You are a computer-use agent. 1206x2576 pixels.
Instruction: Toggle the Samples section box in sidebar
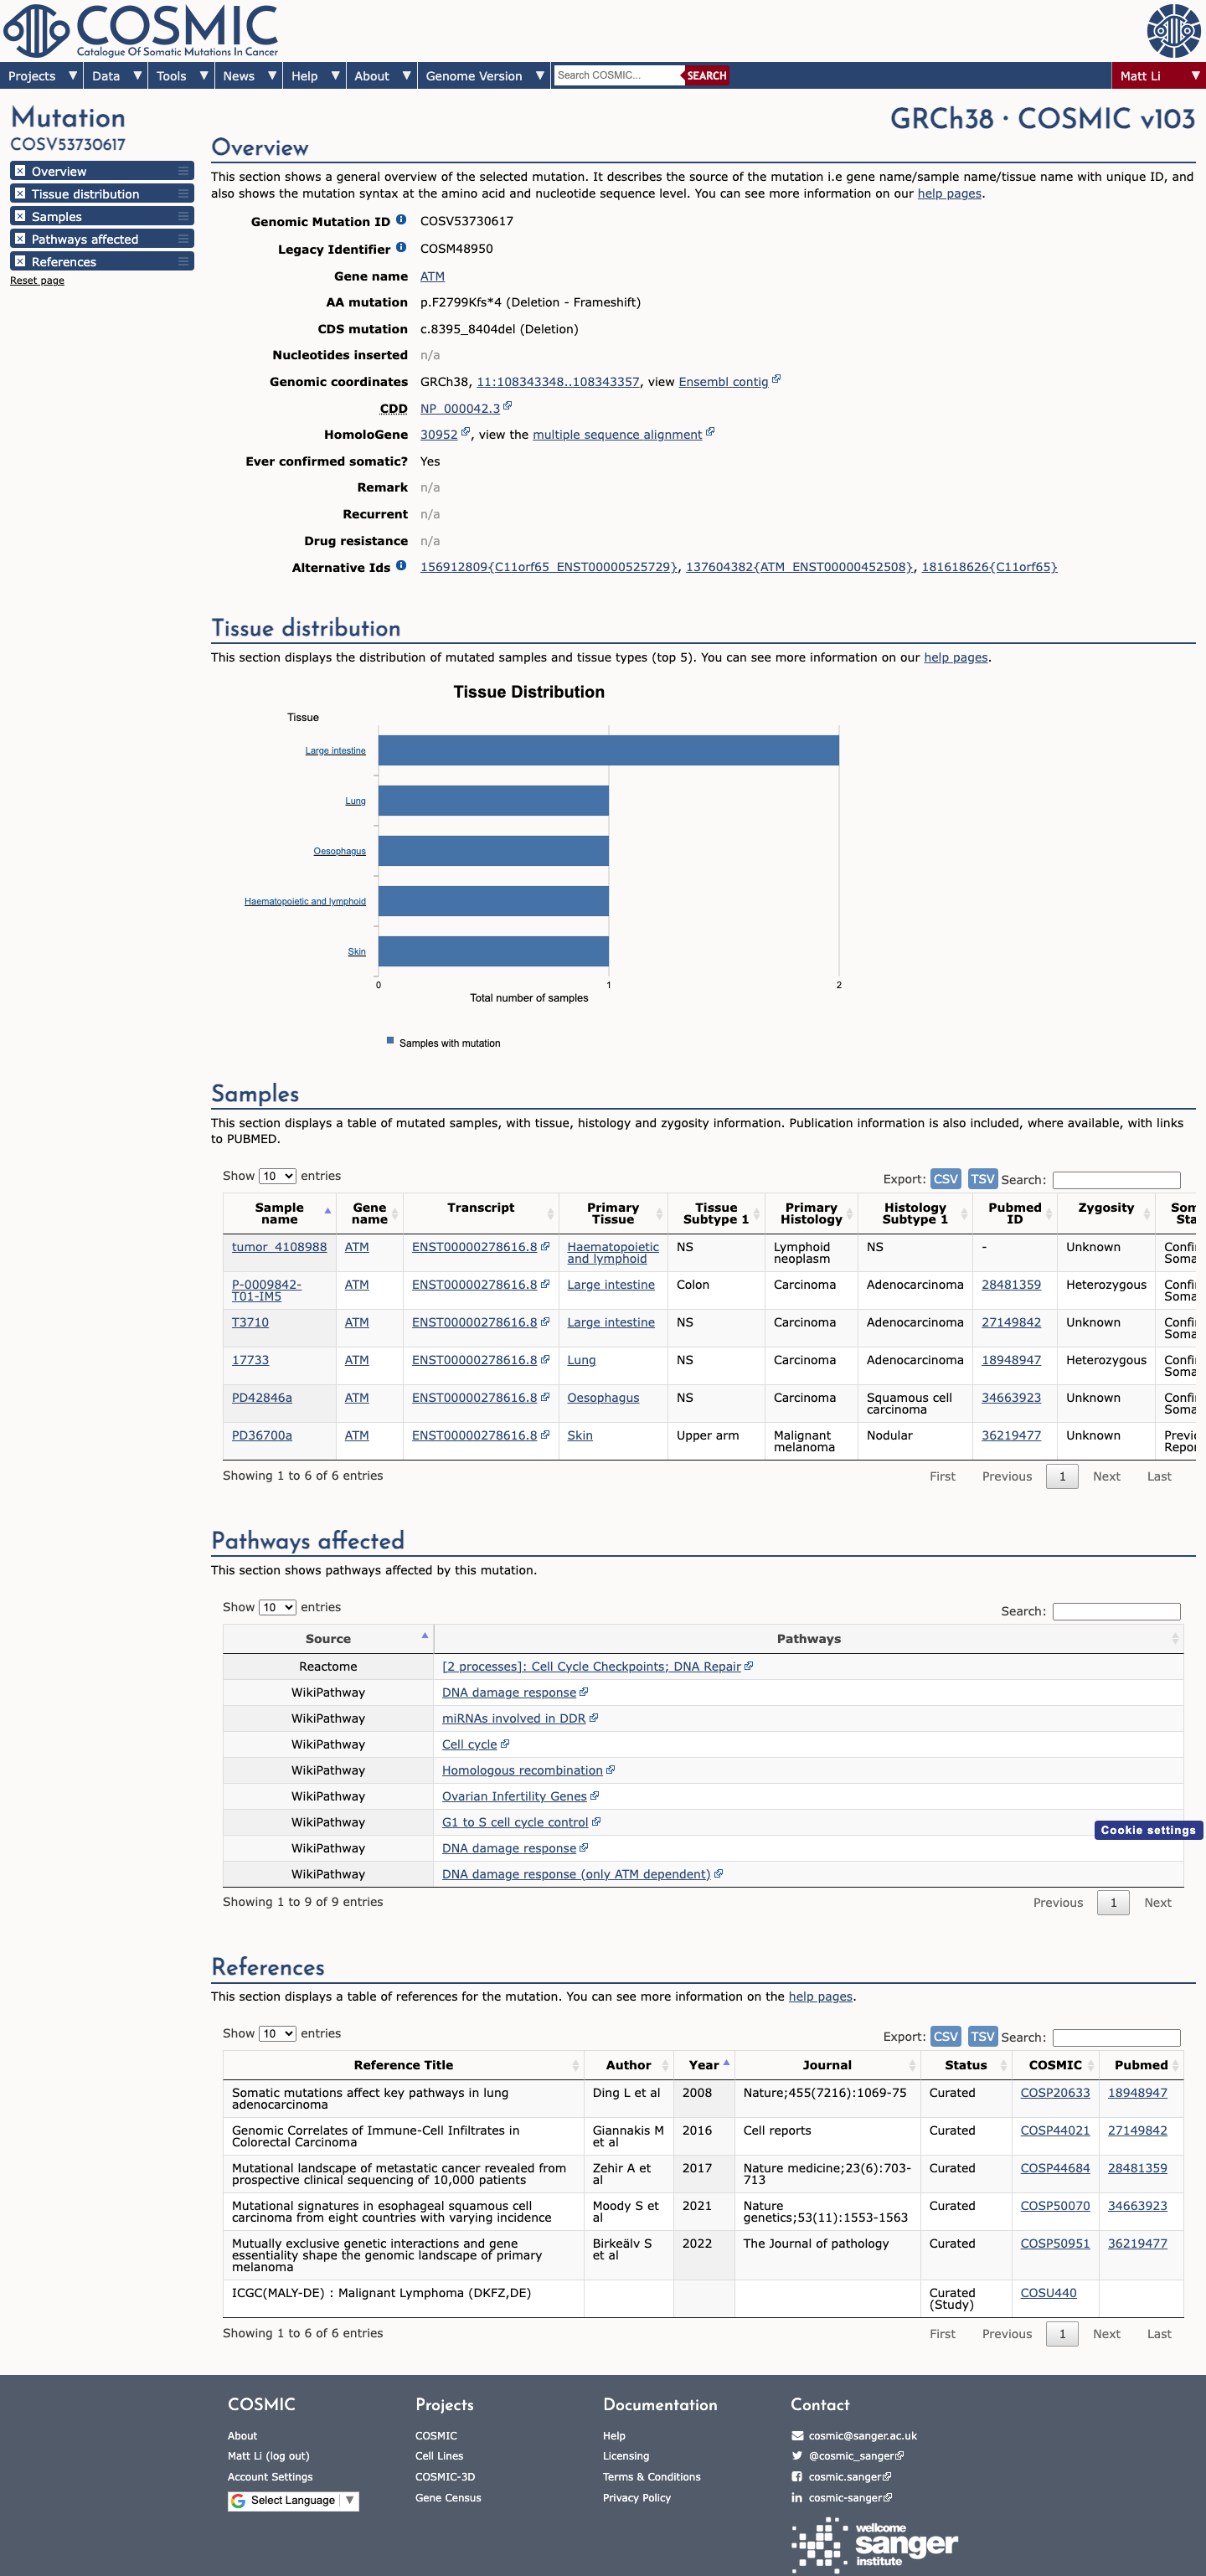19,216
